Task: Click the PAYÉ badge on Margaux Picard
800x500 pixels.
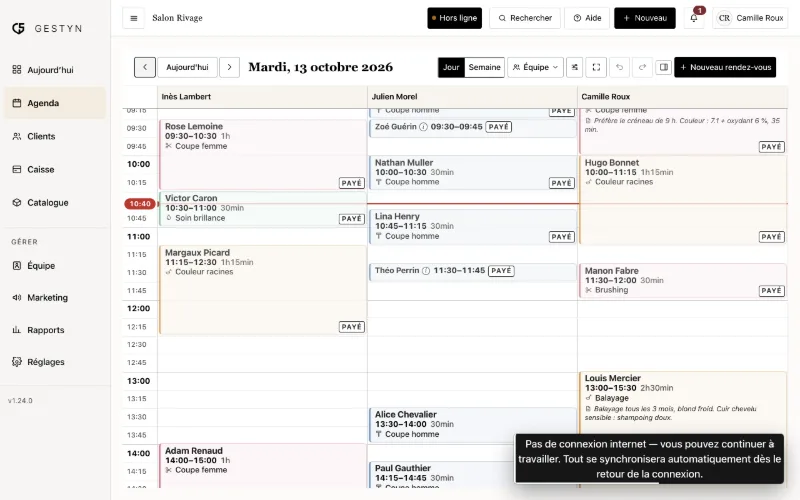Action: click(x=352, y=327)
